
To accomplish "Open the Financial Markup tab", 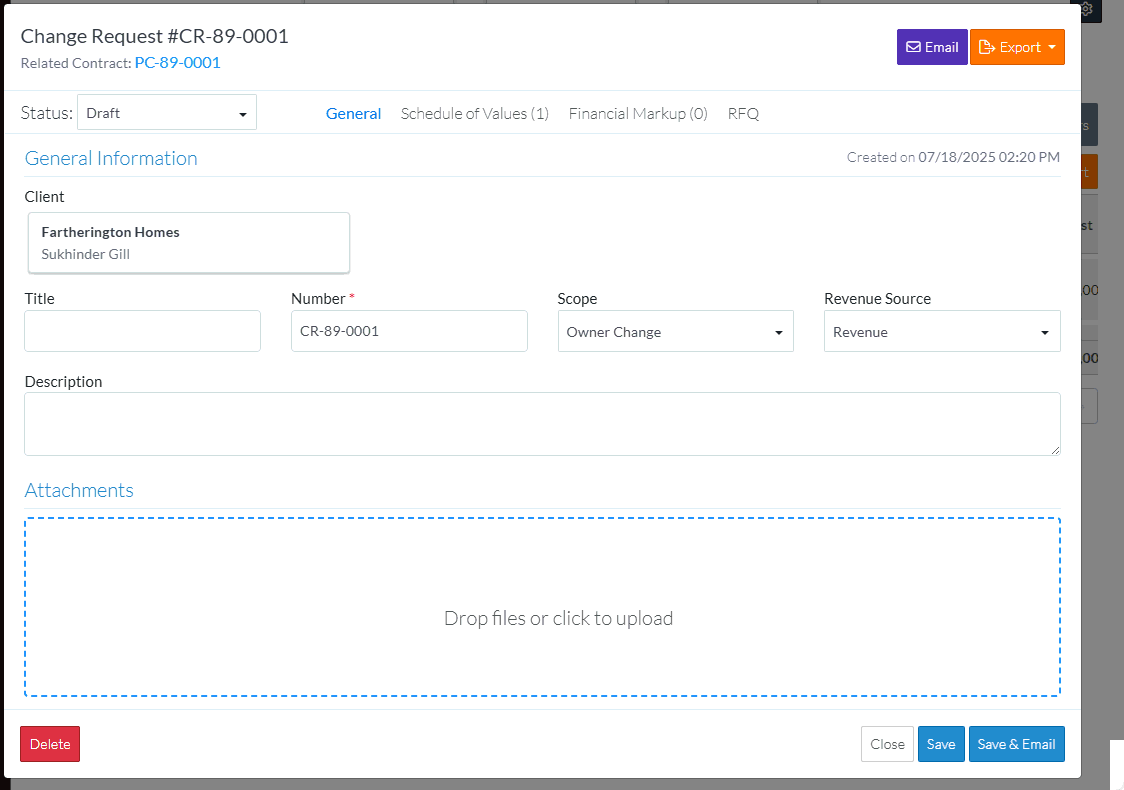I will pos(638,113).
